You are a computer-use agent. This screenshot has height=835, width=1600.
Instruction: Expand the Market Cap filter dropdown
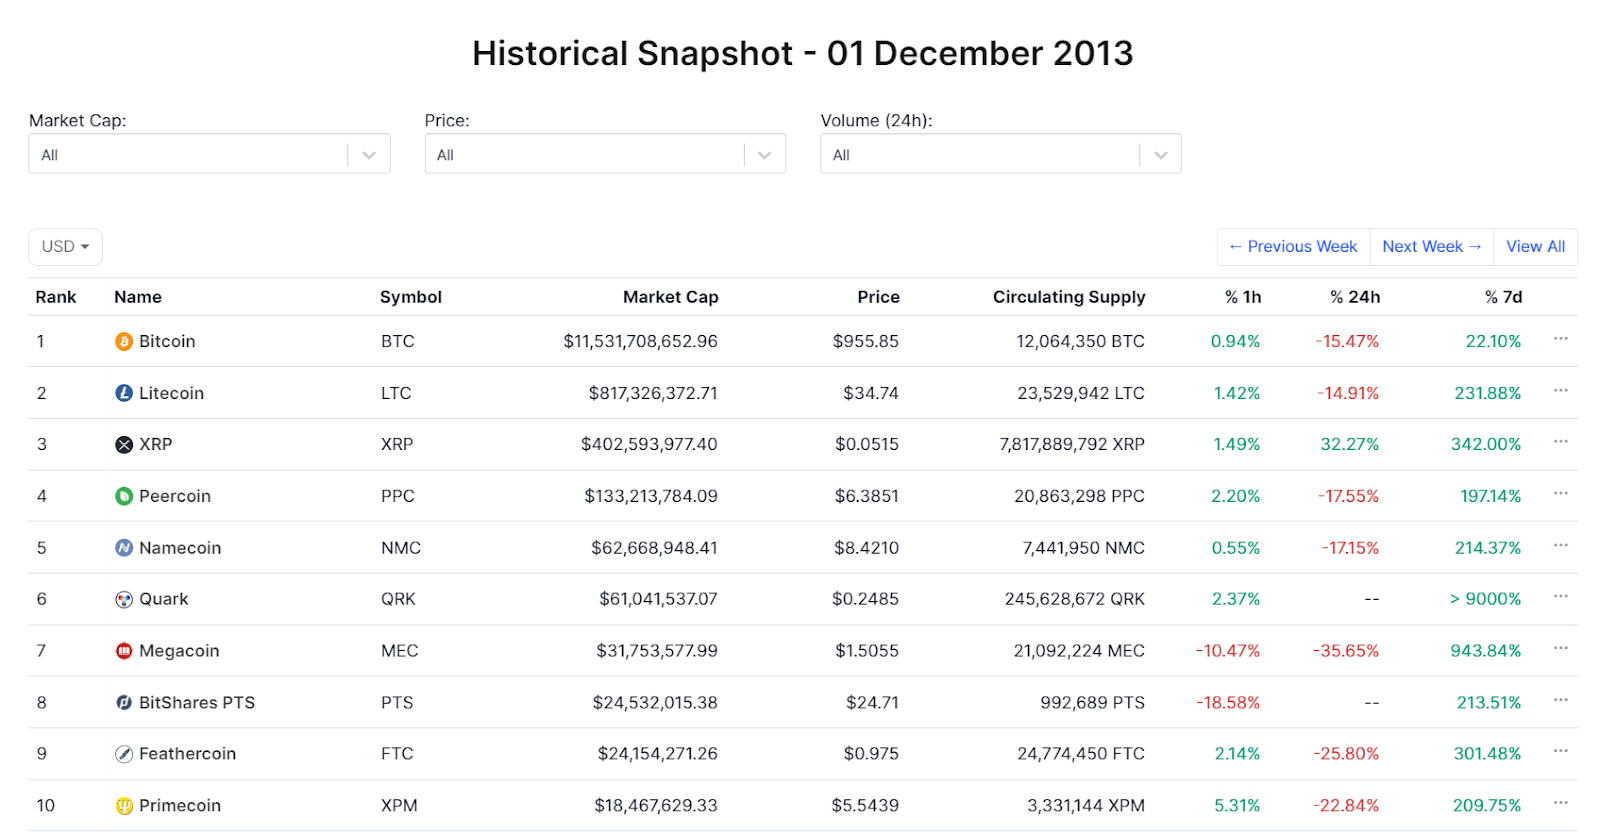369,155
